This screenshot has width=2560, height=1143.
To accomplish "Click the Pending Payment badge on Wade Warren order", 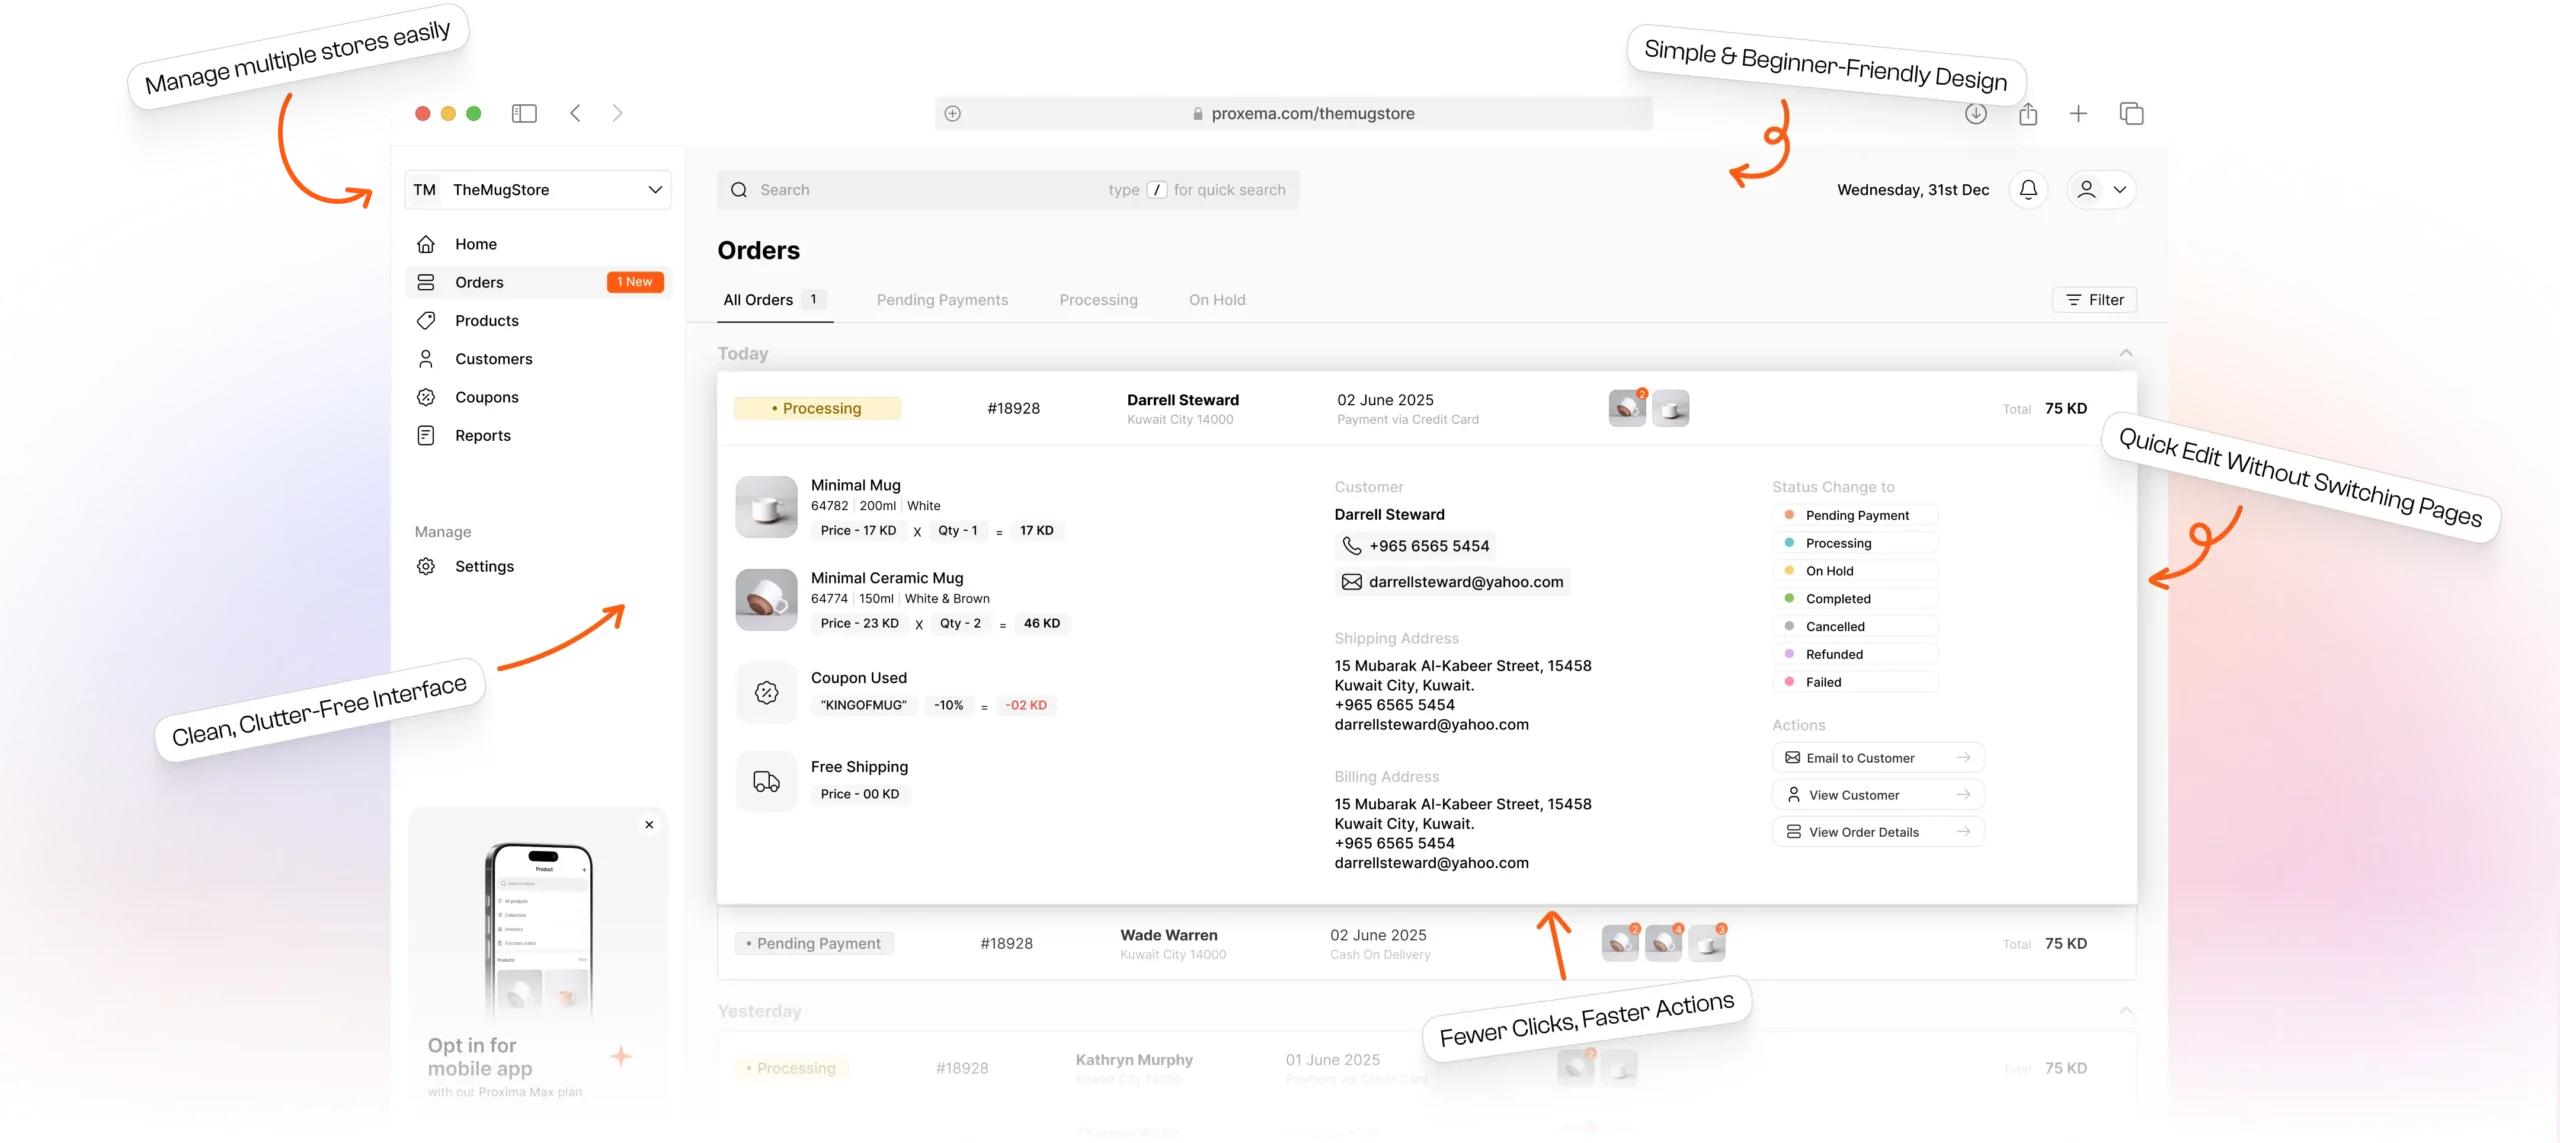I will [814, 944].
